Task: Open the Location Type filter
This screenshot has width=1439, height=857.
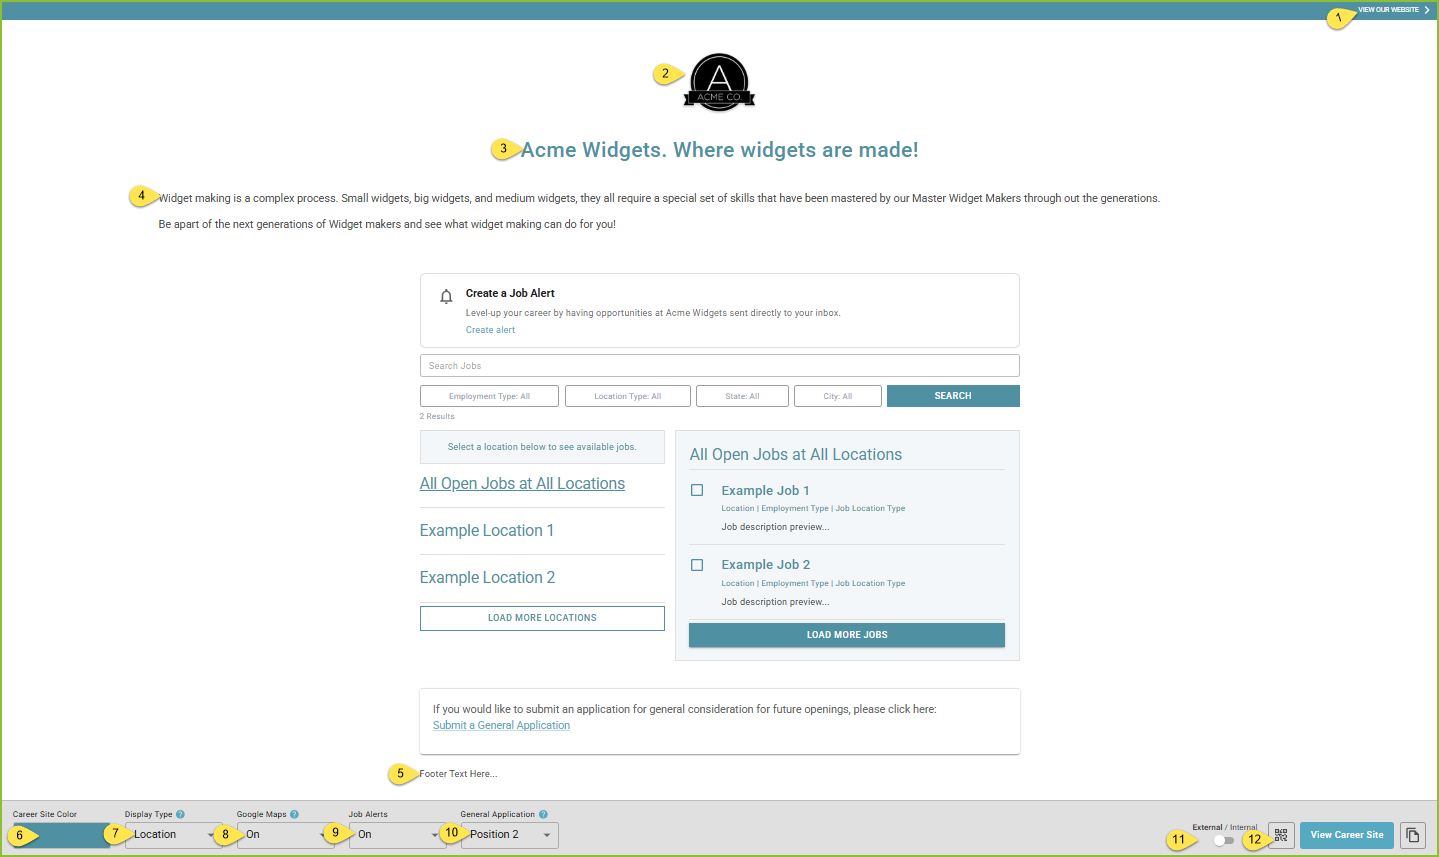Action: pos(628,396)
